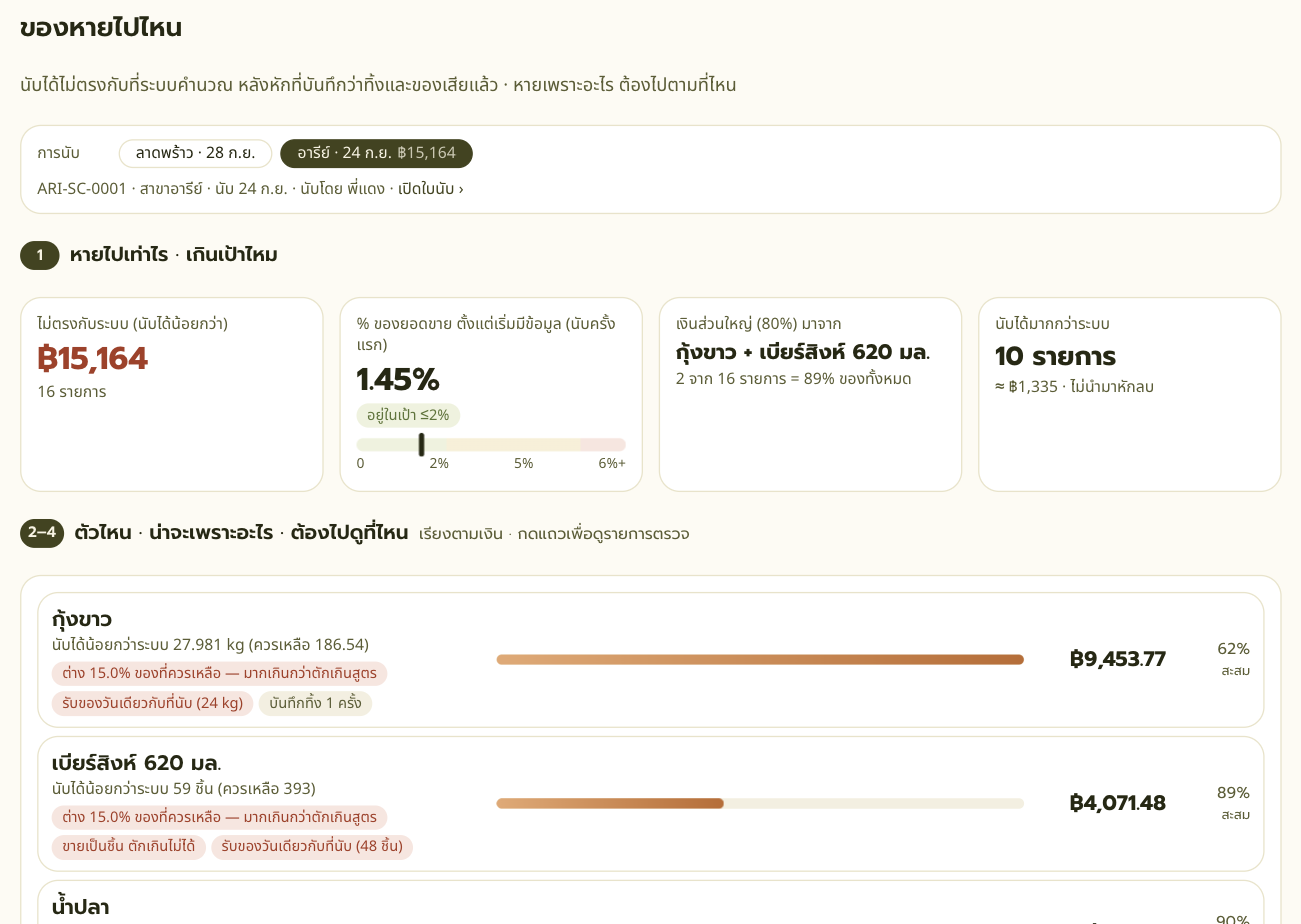Image resolution: width=1301 pixels, height=924 pixels.
Task: Open the กุ้งขาว row title in the list
Action: (x=82, y=619)
